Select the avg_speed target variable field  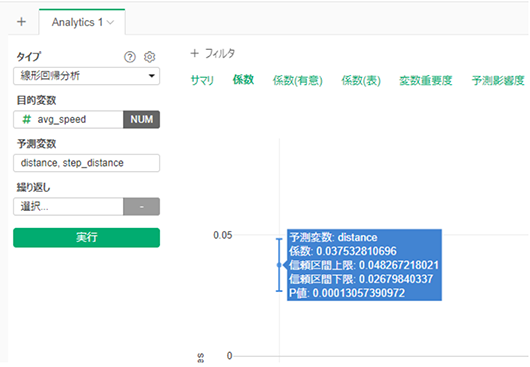click(68, 119)
